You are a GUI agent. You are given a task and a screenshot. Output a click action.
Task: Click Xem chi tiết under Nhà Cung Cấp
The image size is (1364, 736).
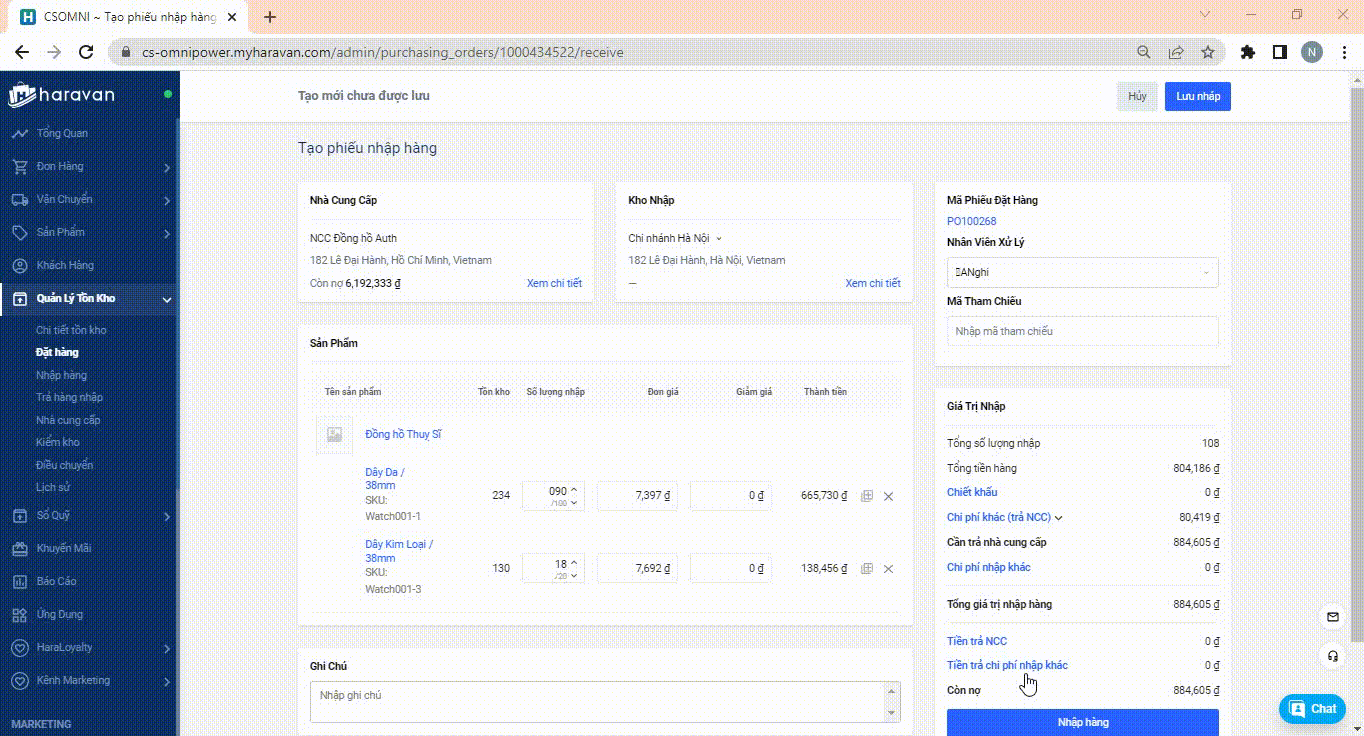tap(554, 283)
